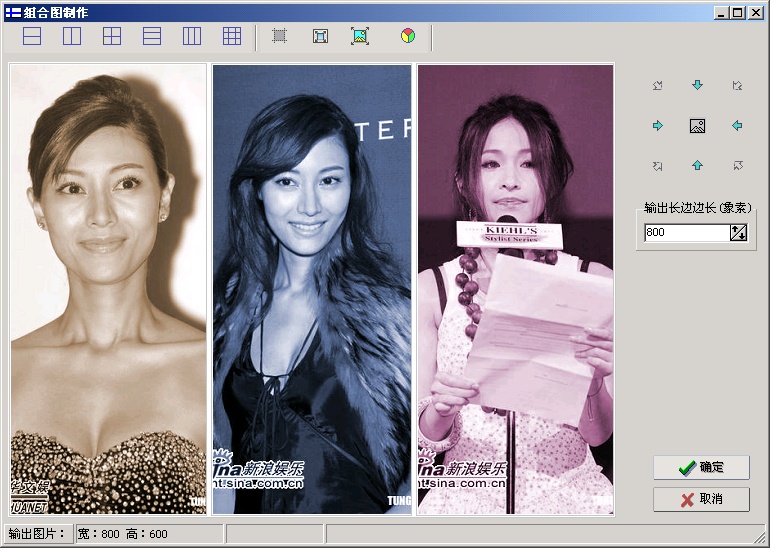Click the fit-picture-to-frame icon
The width and height of the screenshot is (770, 548).
click(x=360, y=37)
